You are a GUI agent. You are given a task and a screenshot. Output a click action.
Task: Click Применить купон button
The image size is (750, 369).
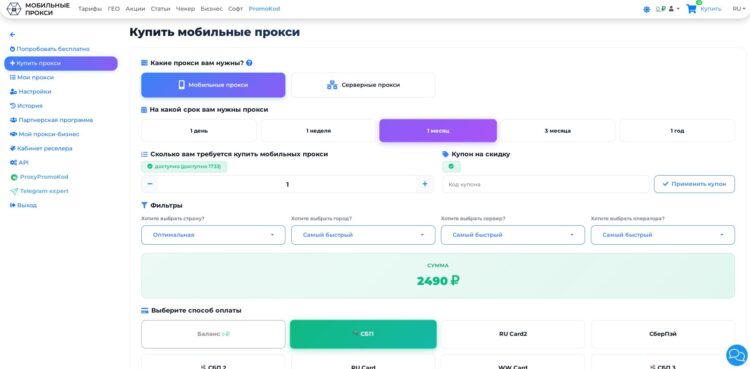[x=695, y=184]
